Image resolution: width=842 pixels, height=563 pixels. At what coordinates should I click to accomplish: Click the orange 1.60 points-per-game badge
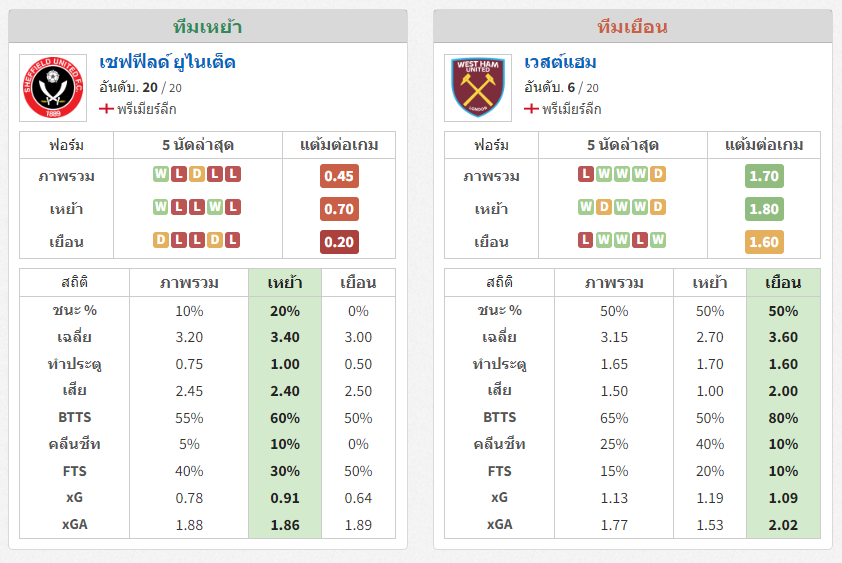(x=764, y=242)
